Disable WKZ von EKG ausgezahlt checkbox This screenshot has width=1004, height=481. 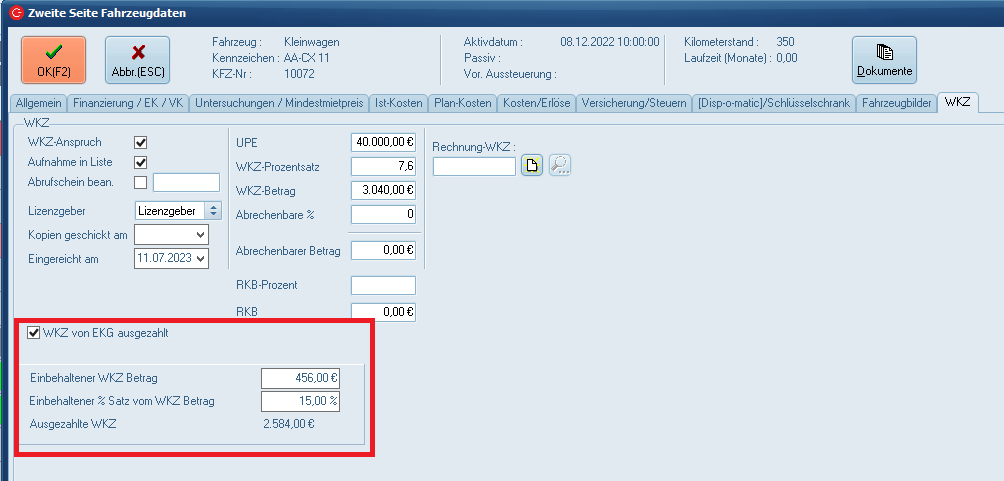tap(34, 333)
